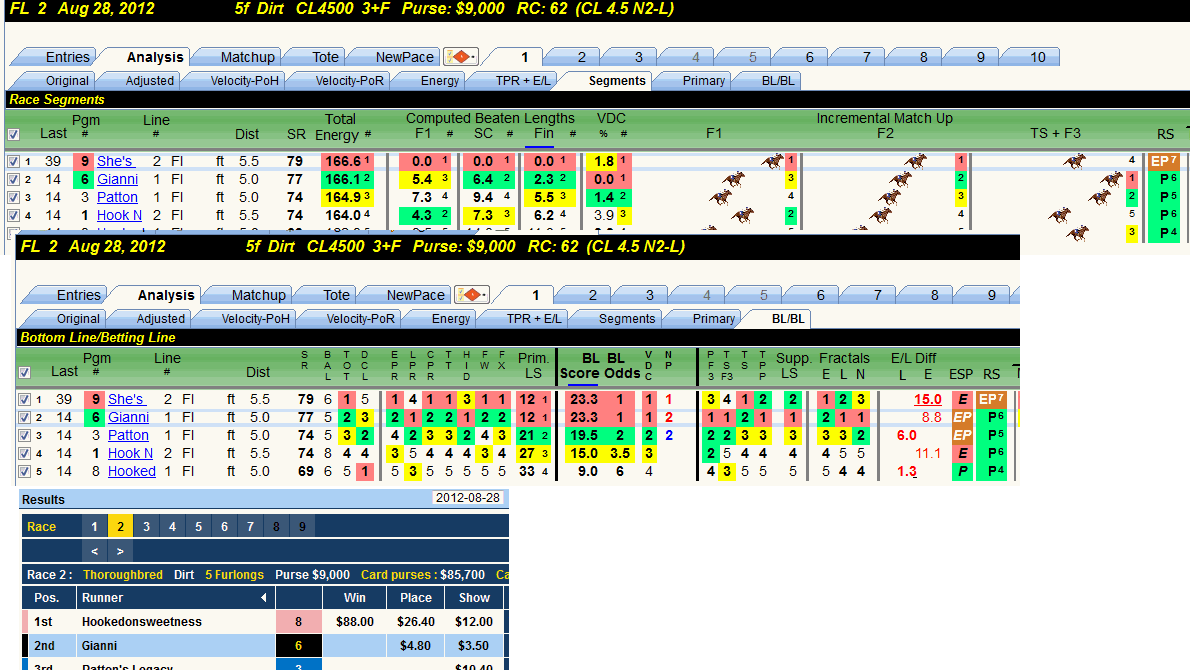The height and width of the screenshot is (670, 1190).
Task: Select race 2 button in Results
Action: pyautogui.click(x=120, y=527)
